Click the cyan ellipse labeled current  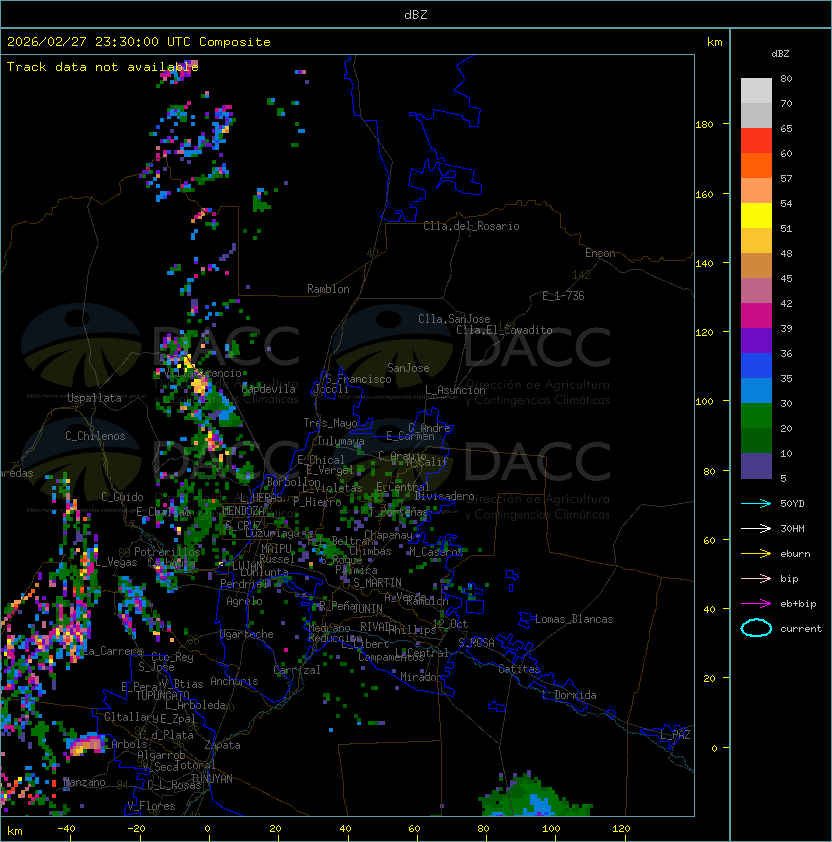(x=756, y=629)
